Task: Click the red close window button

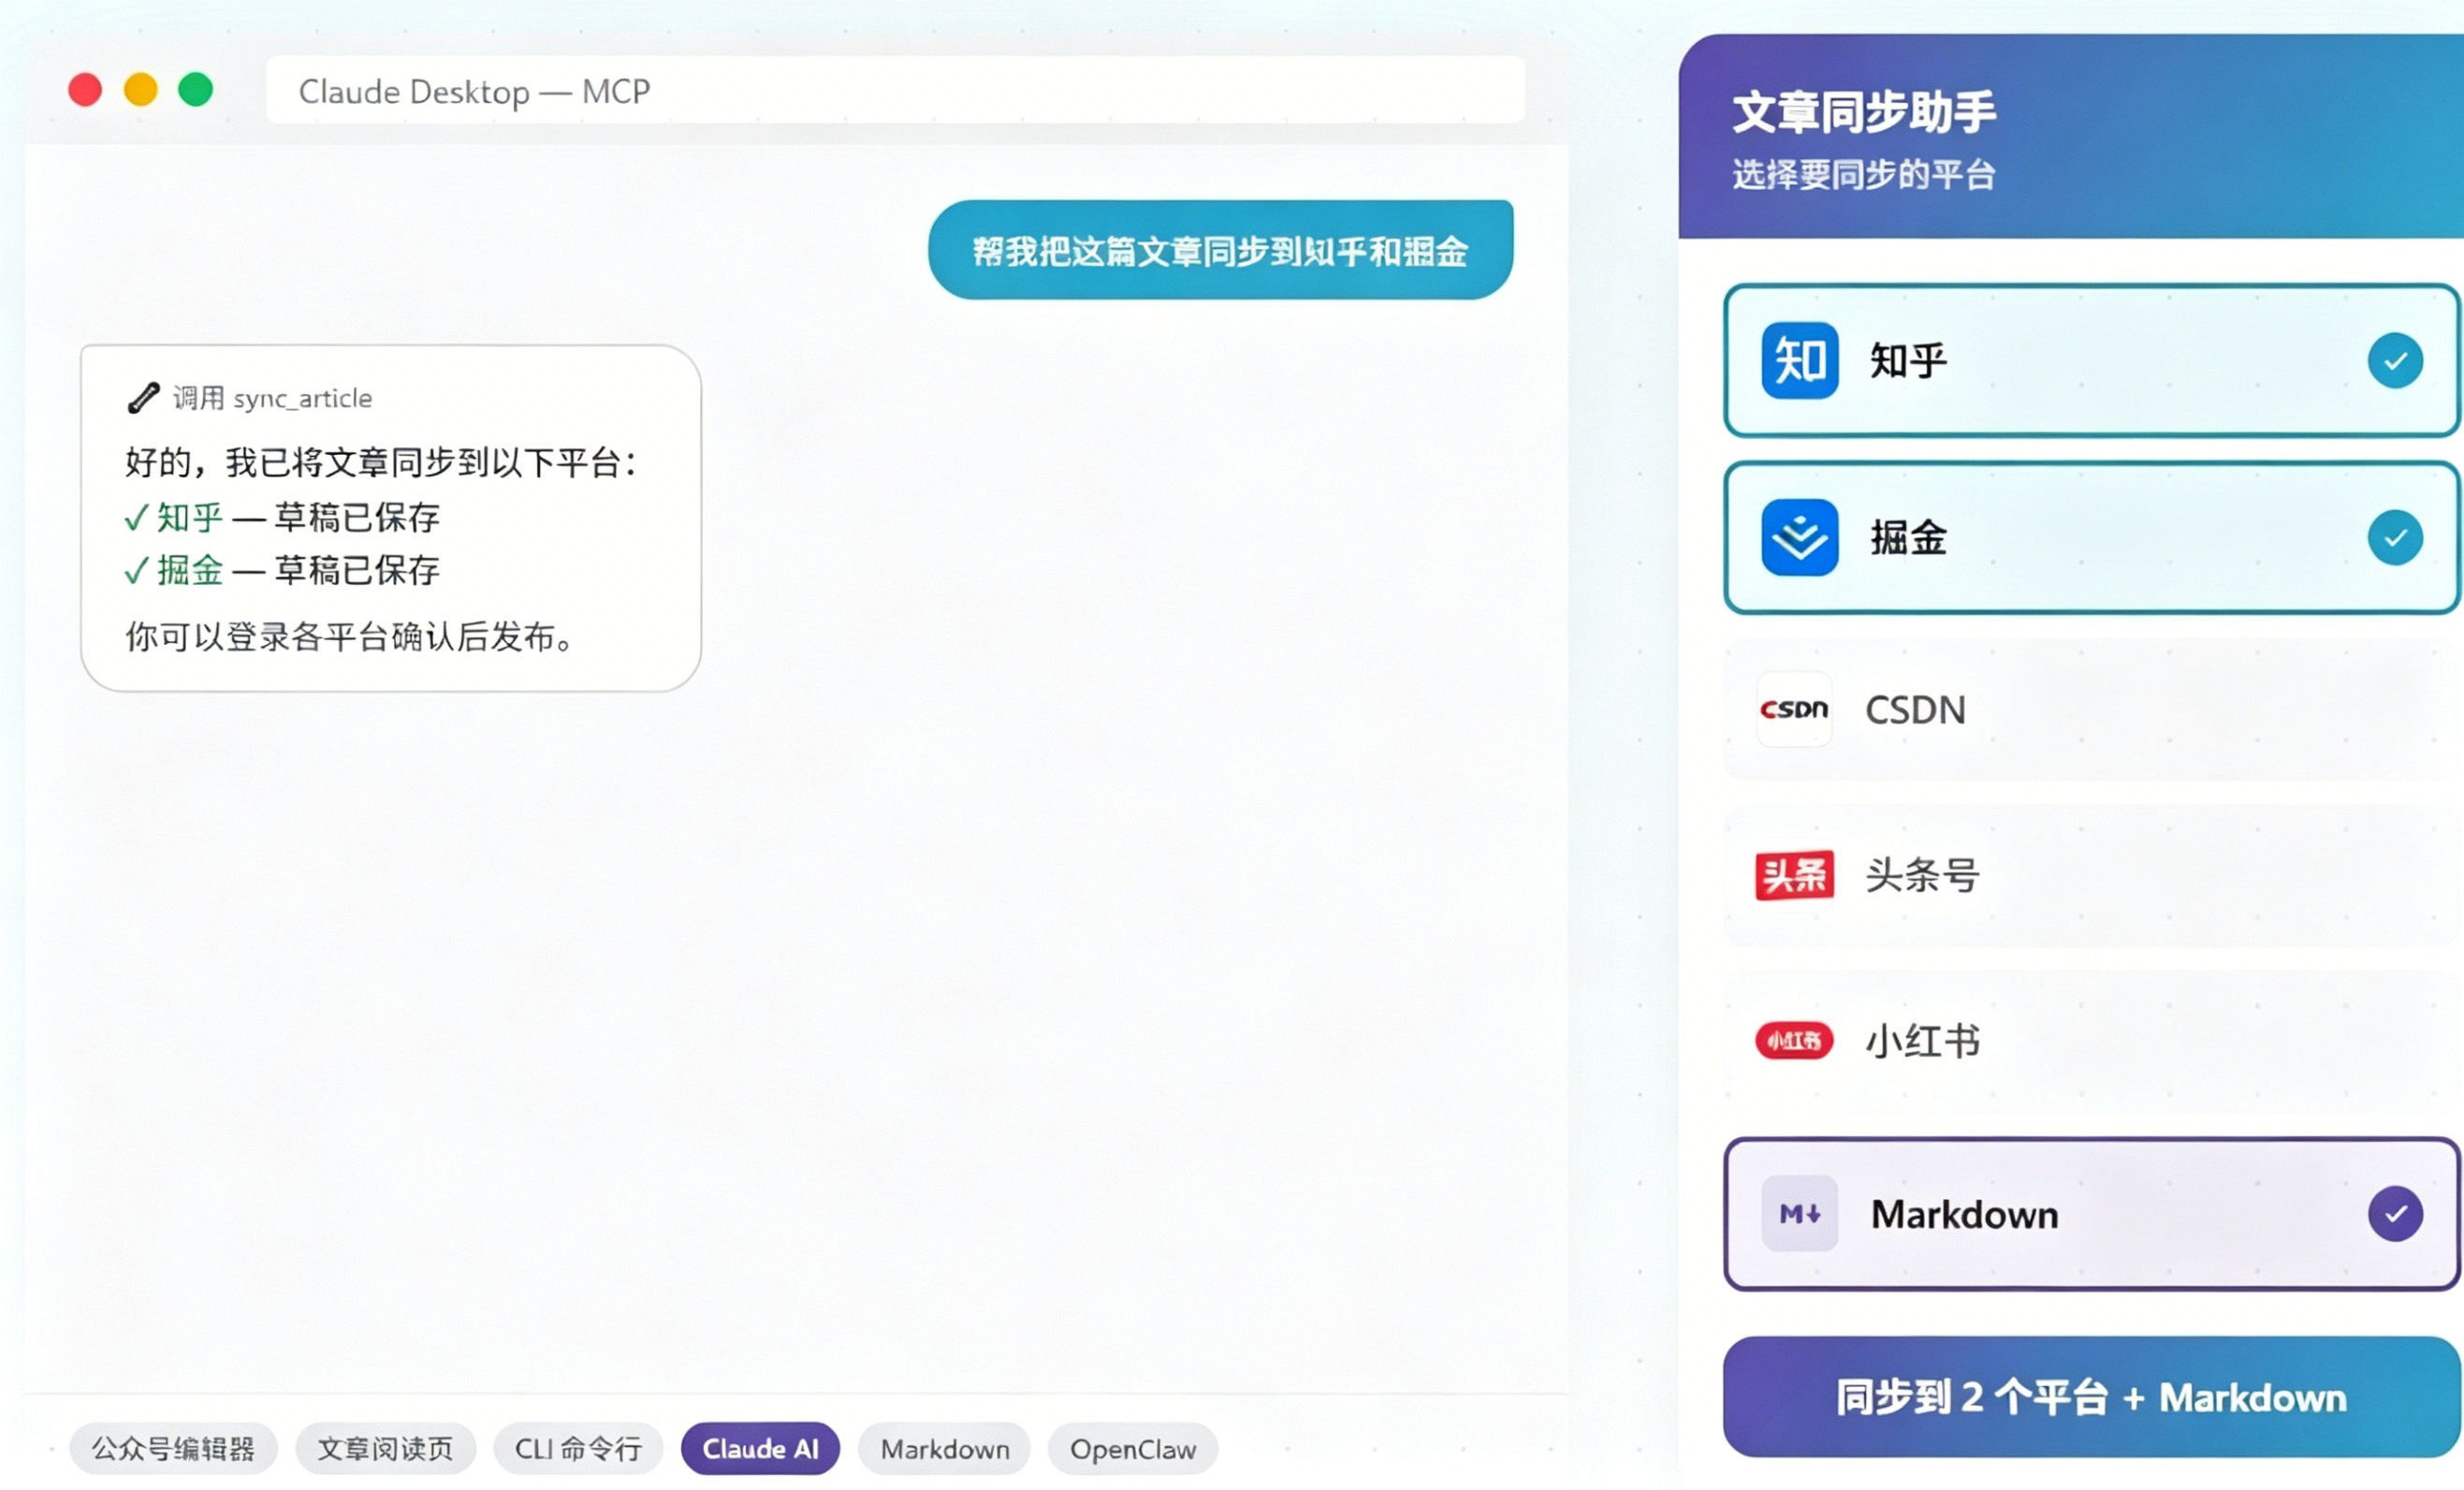Action: pos(85,90)
